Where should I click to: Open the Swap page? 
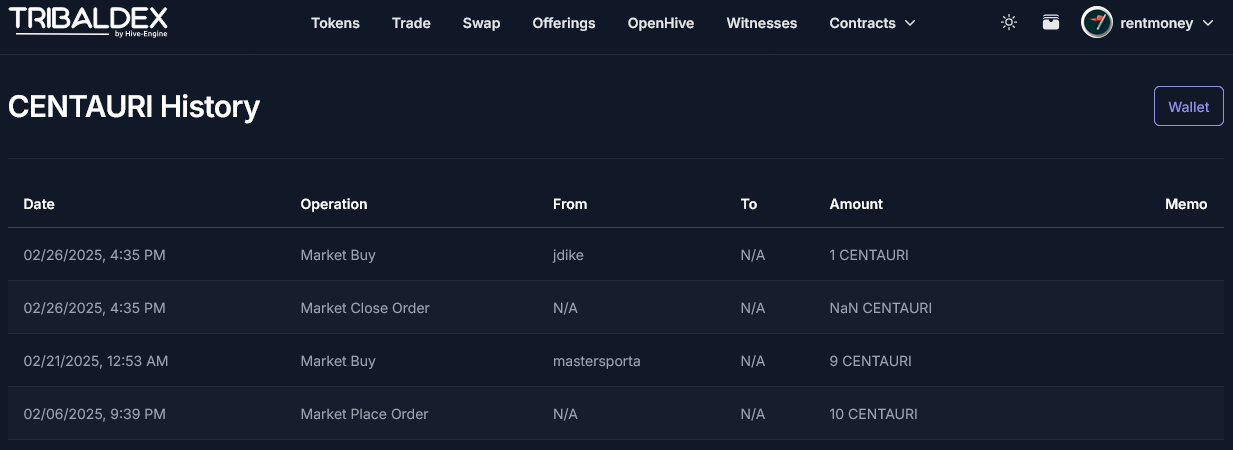point(481,23)
